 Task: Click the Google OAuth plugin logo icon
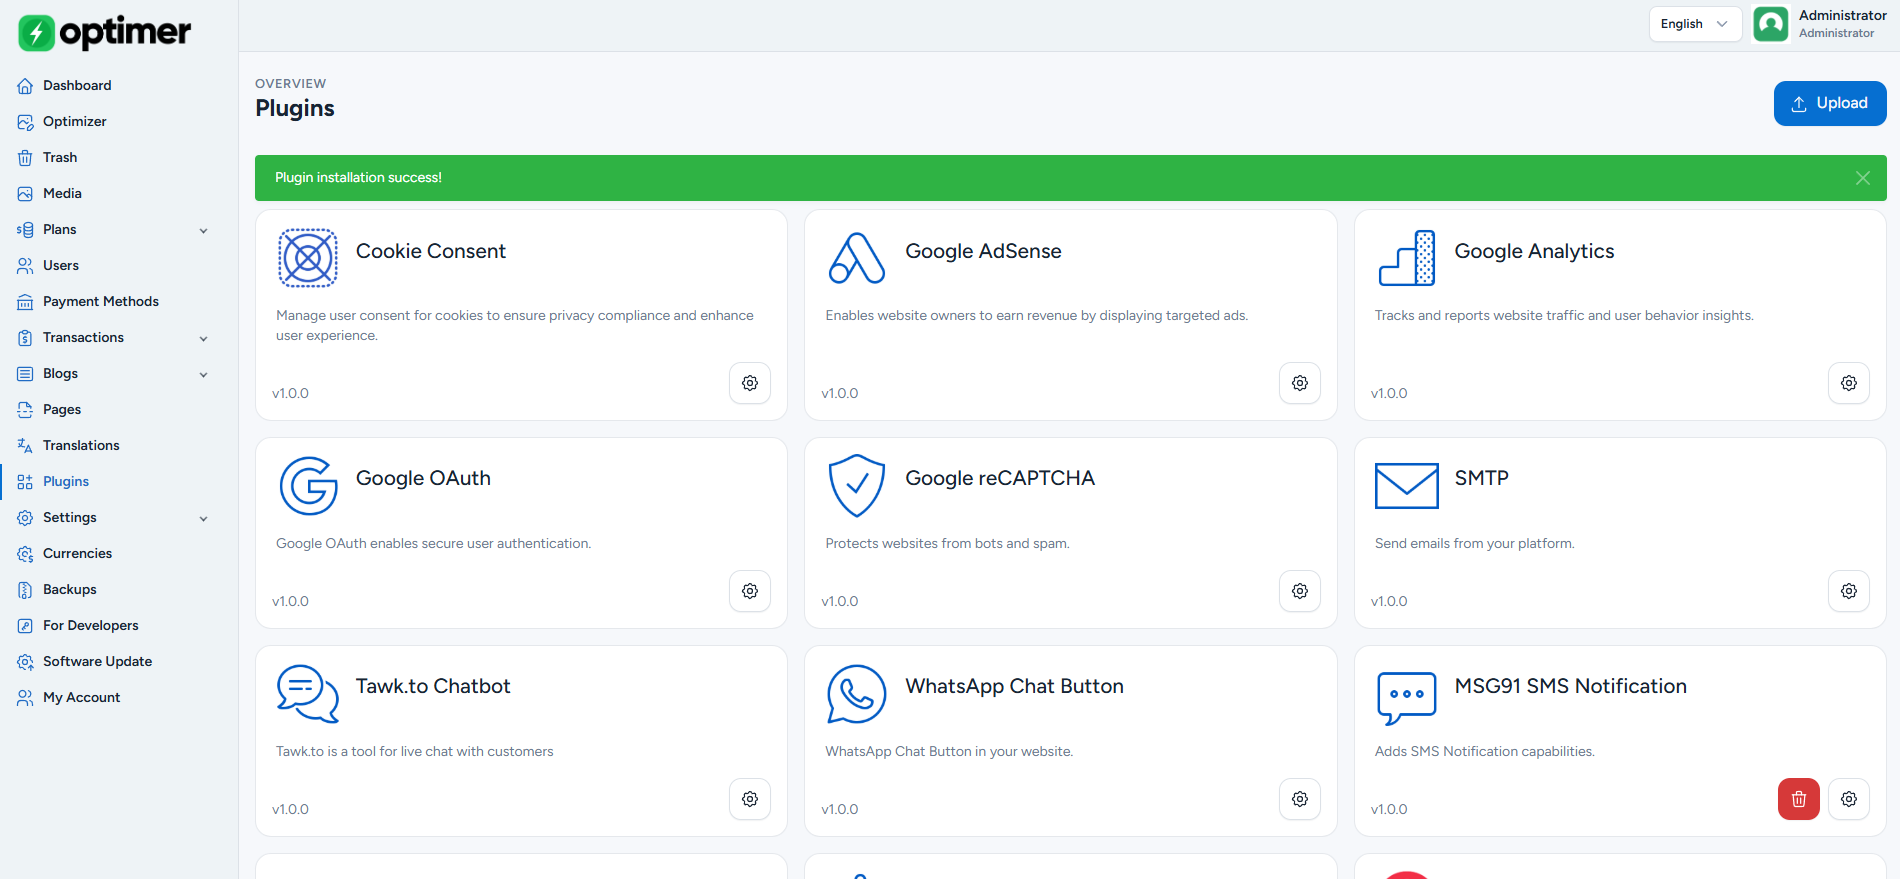click(308, 486)
